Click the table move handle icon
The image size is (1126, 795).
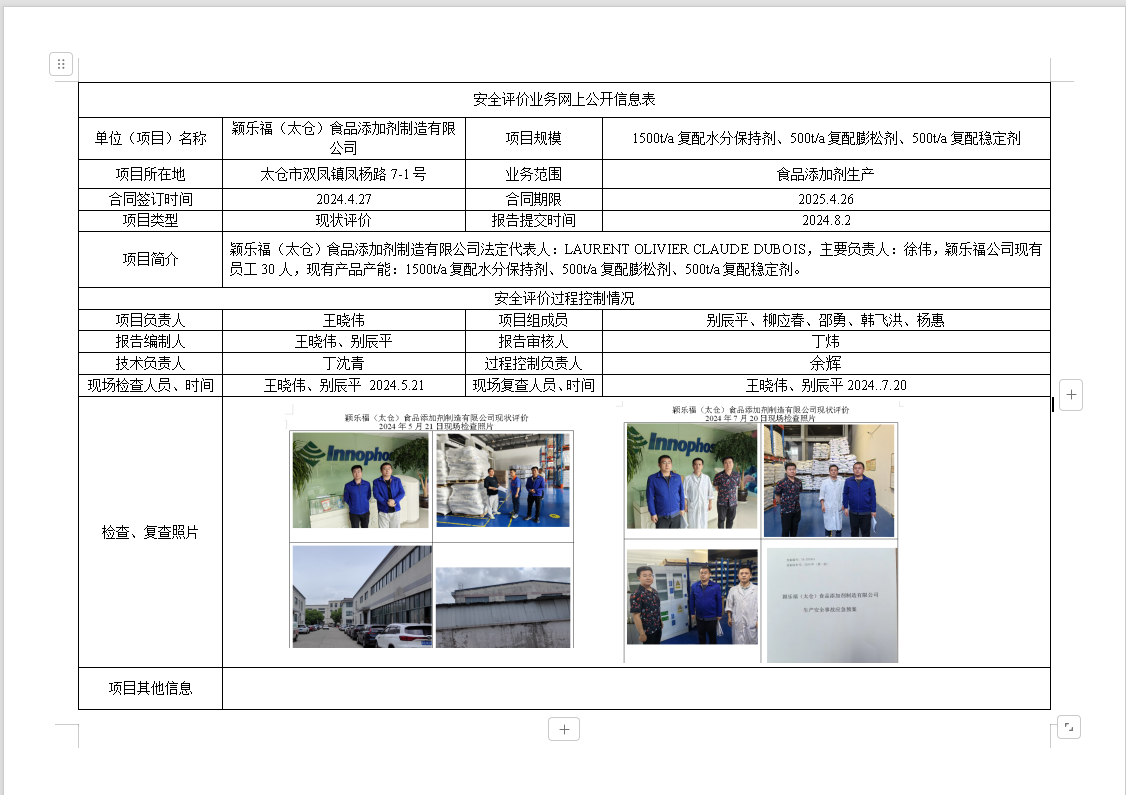[x=60, y=64]
